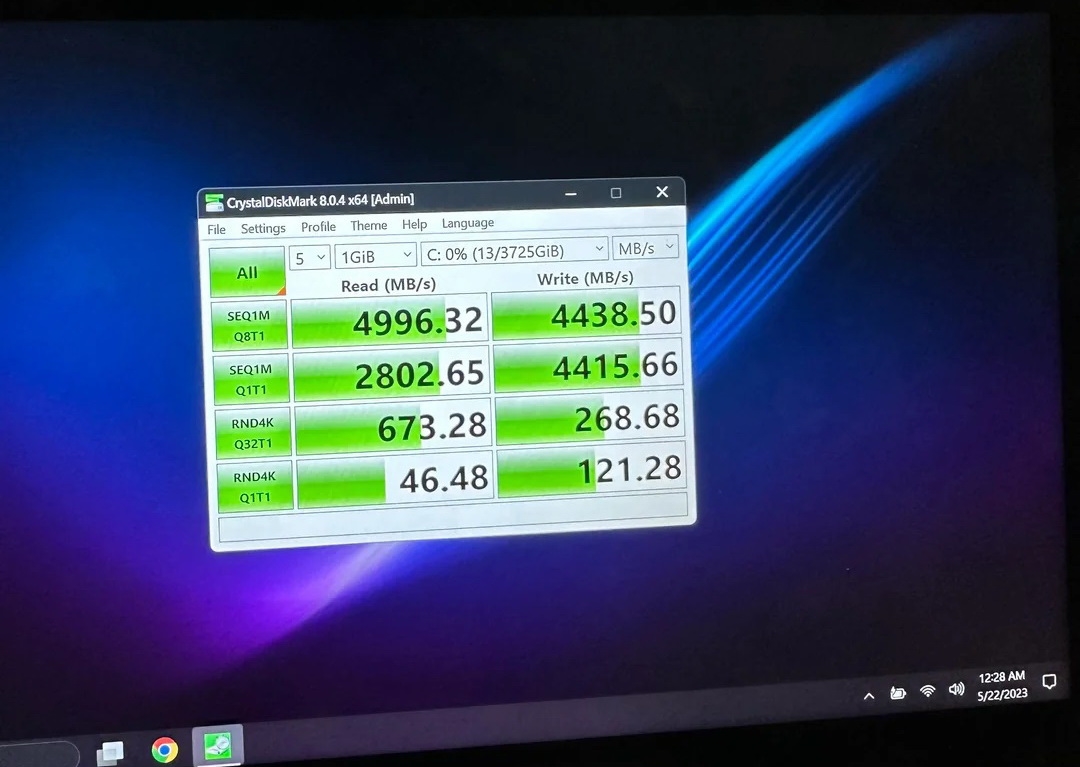Open Task View on the taskbar
Image resolution: width=1080 pixels, height=767 pixels.
(x=110, y=752)
